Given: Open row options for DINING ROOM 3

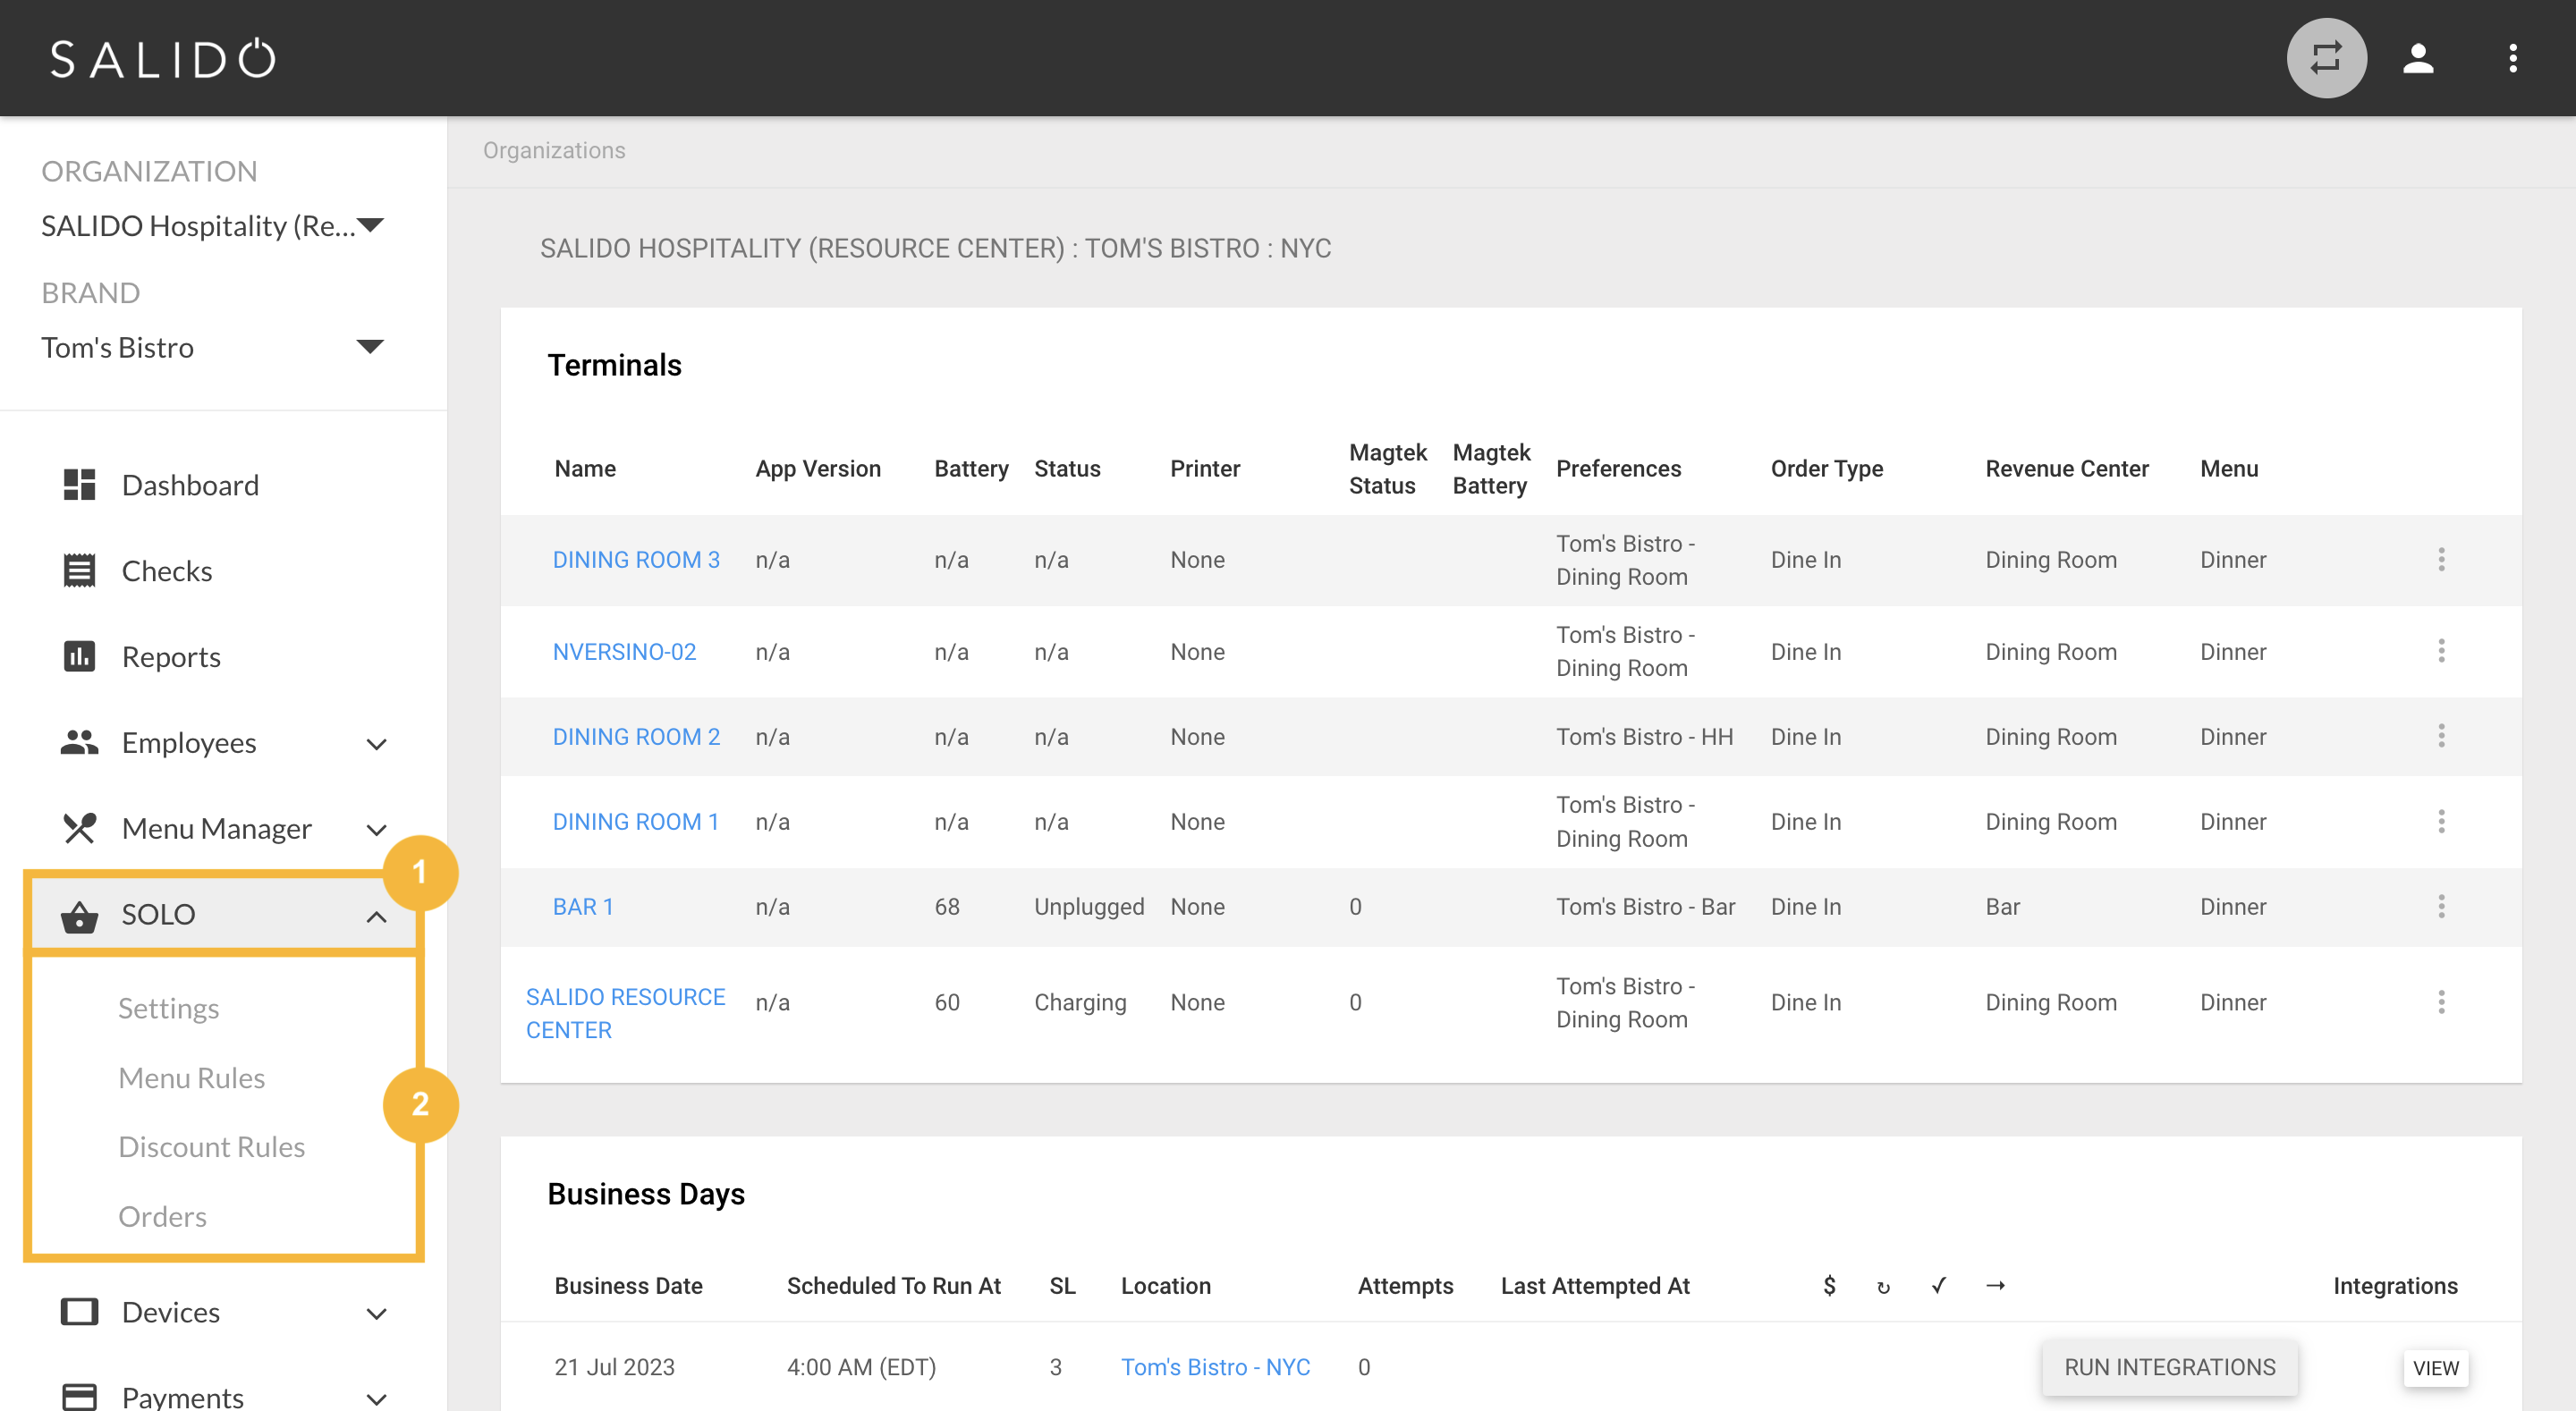Looking at the screenshot, I should tap(2441, 560).
